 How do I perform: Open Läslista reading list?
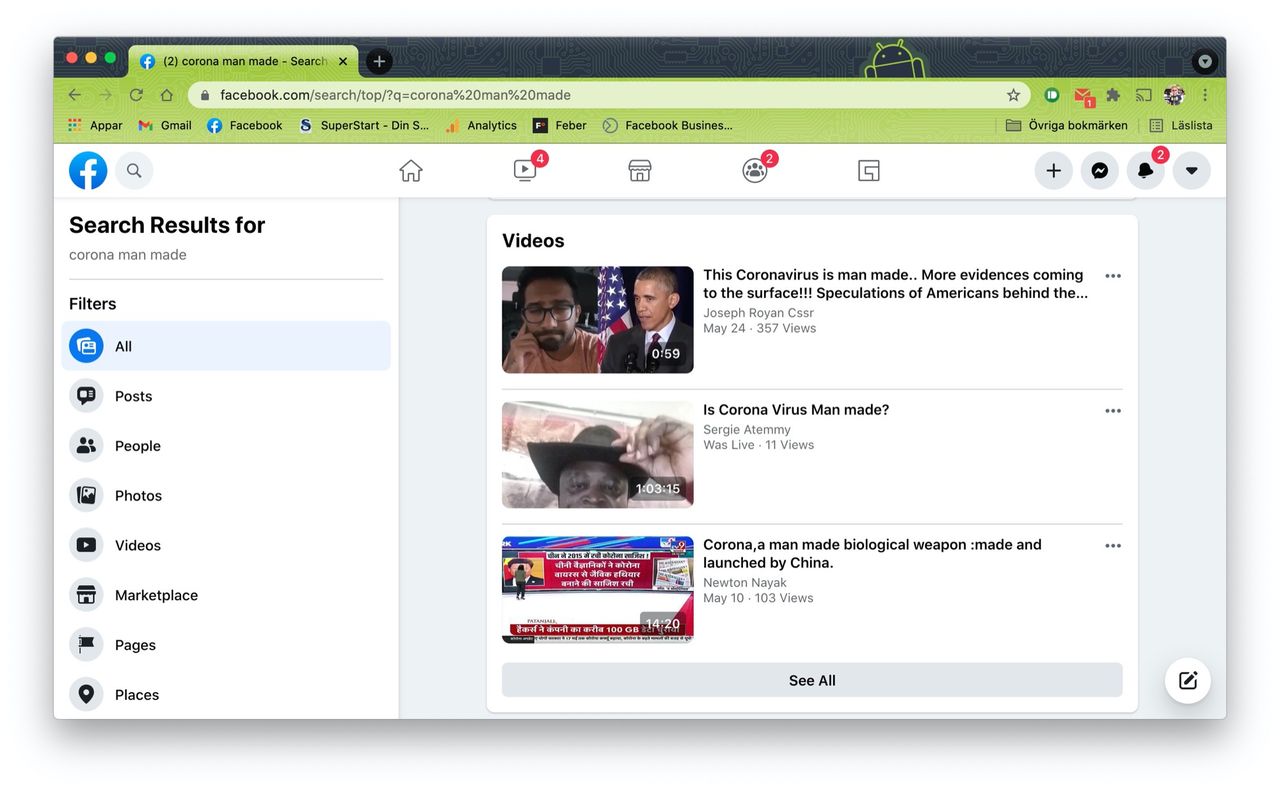coord(1181,125)
